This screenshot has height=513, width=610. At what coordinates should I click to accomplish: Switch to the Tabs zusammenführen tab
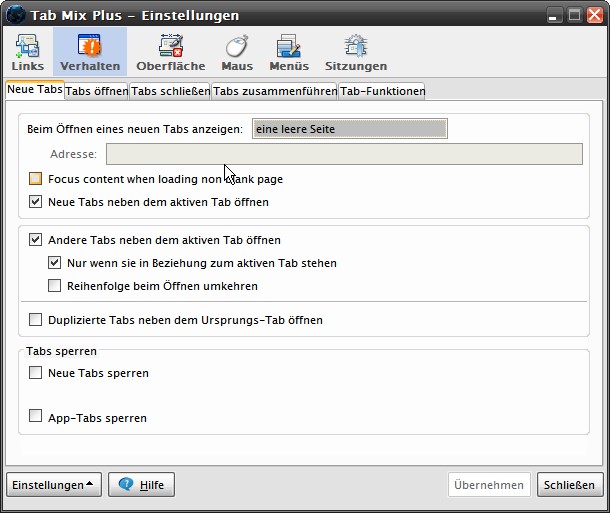275,91
